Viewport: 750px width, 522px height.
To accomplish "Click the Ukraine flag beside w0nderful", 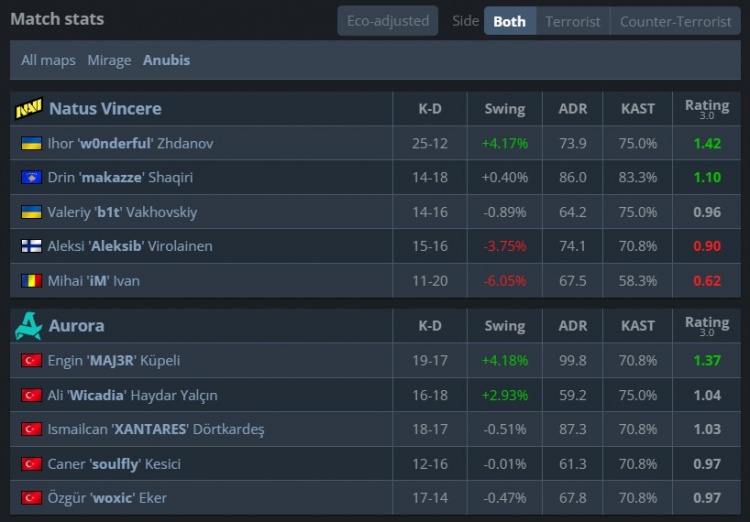I will [31, 144].
